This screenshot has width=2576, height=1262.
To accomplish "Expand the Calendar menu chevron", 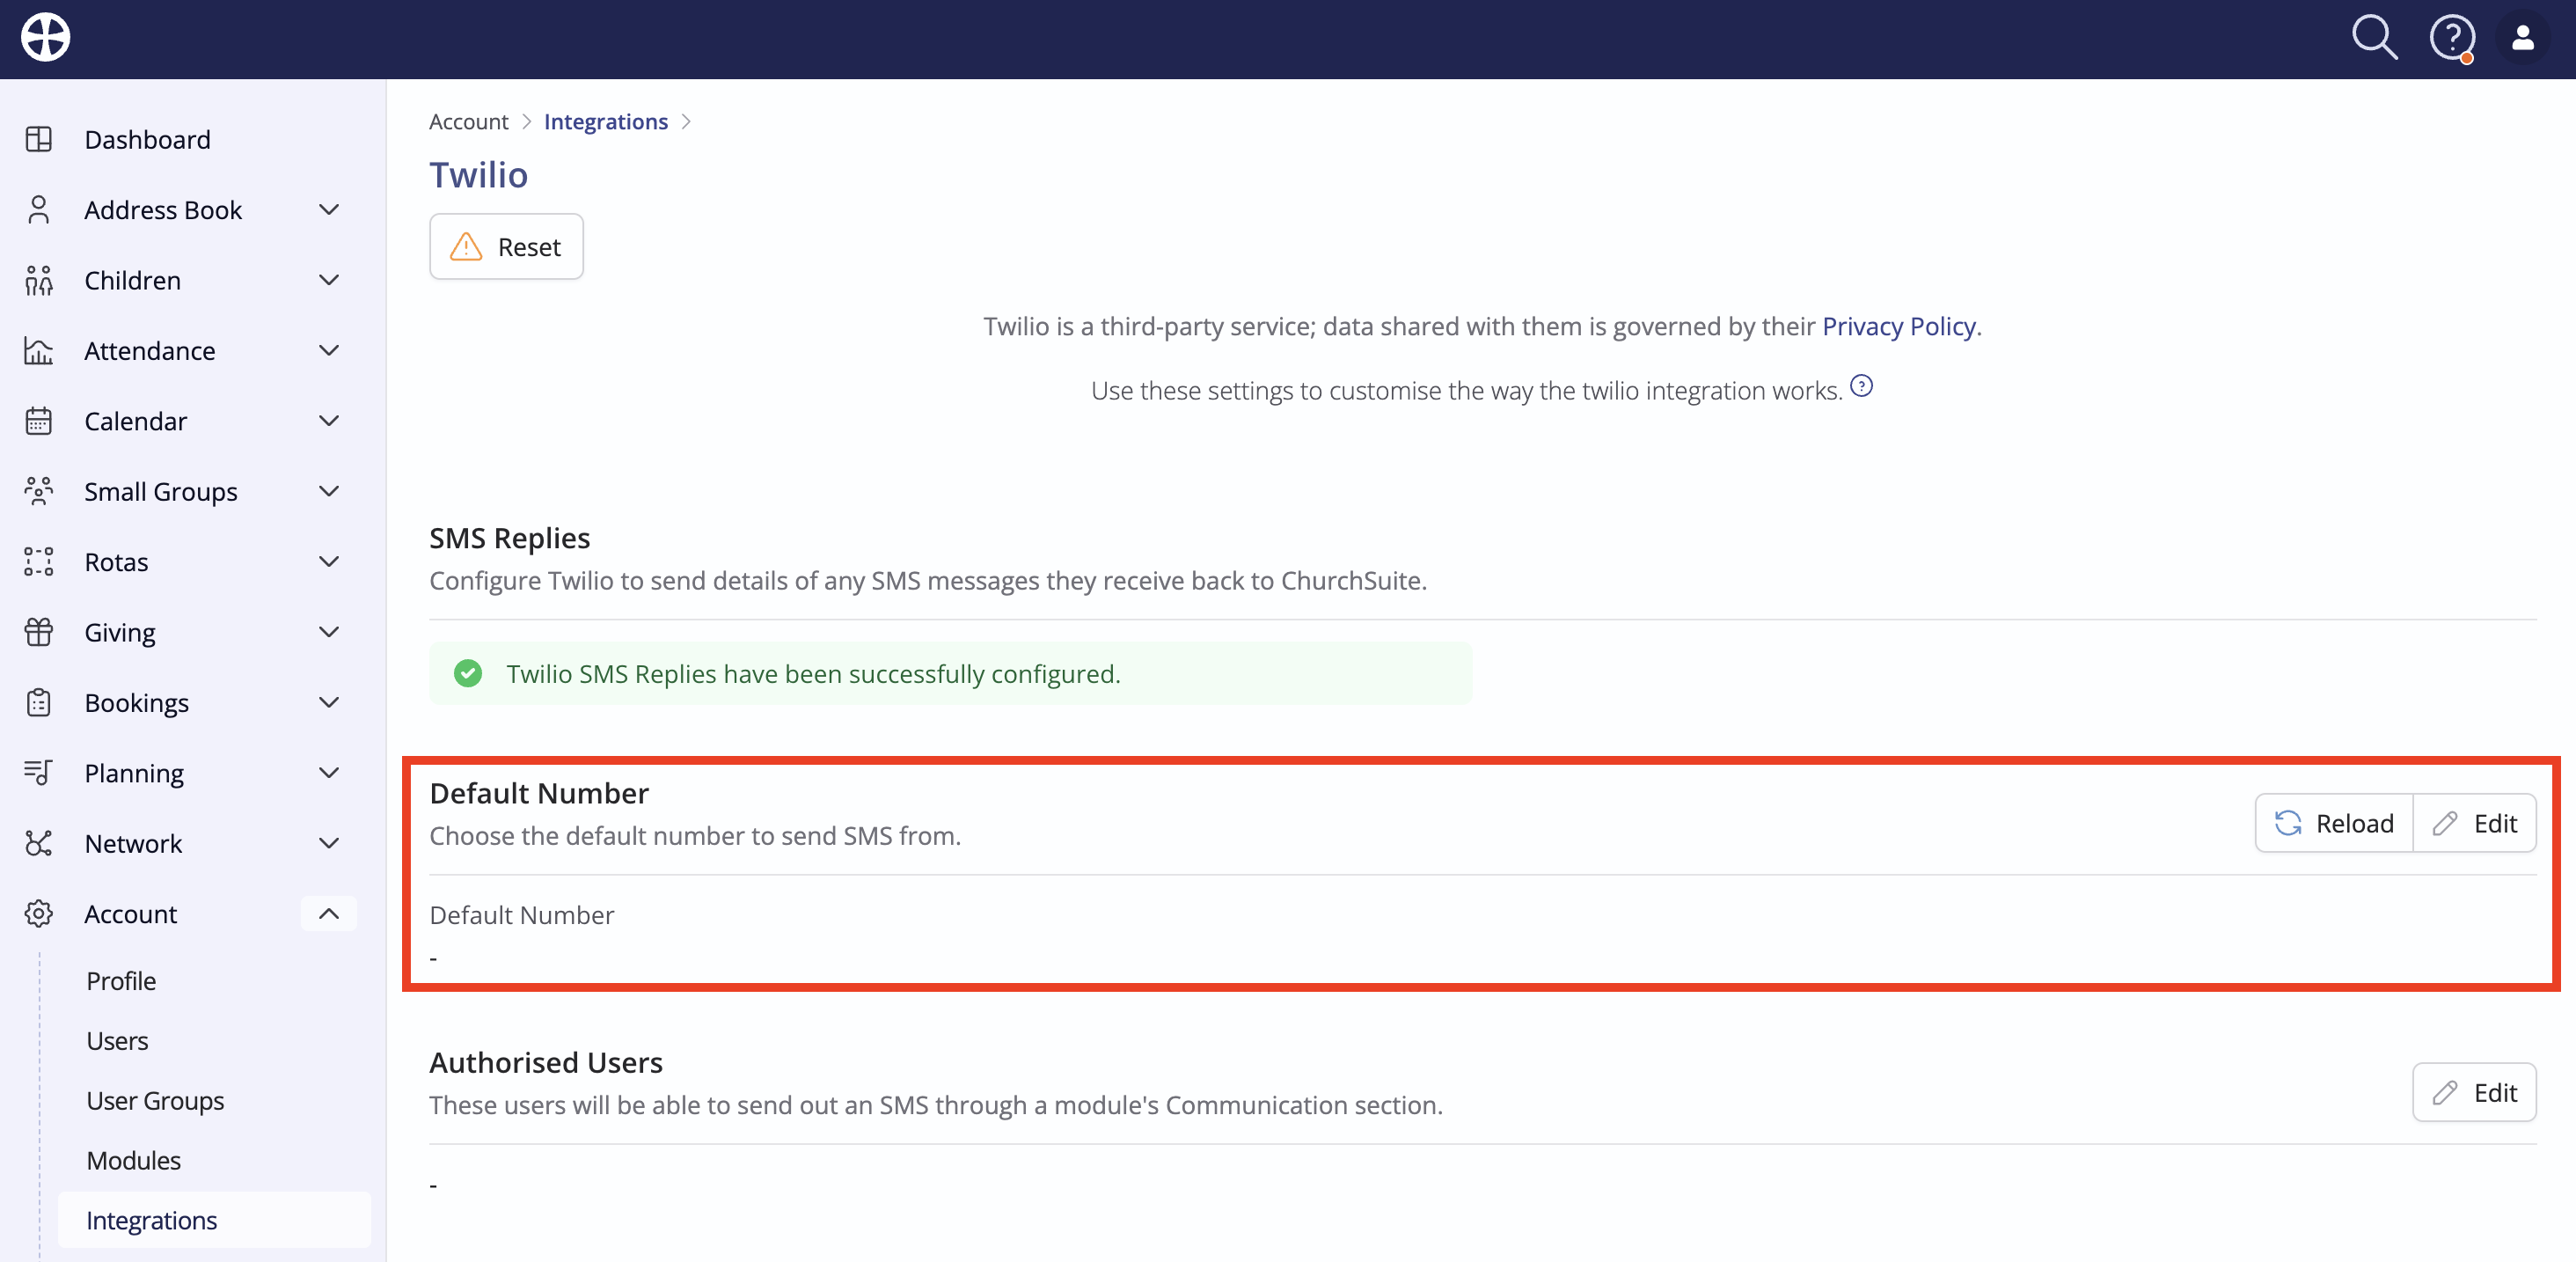I will [x=329, y=421].
